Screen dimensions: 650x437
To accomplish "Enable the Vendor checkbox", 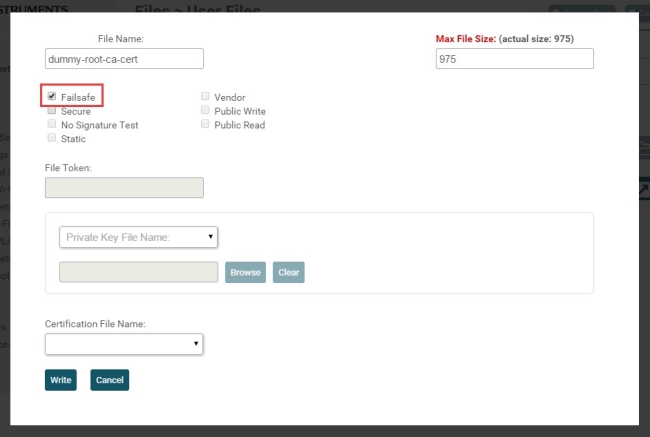I will (205, 97).
